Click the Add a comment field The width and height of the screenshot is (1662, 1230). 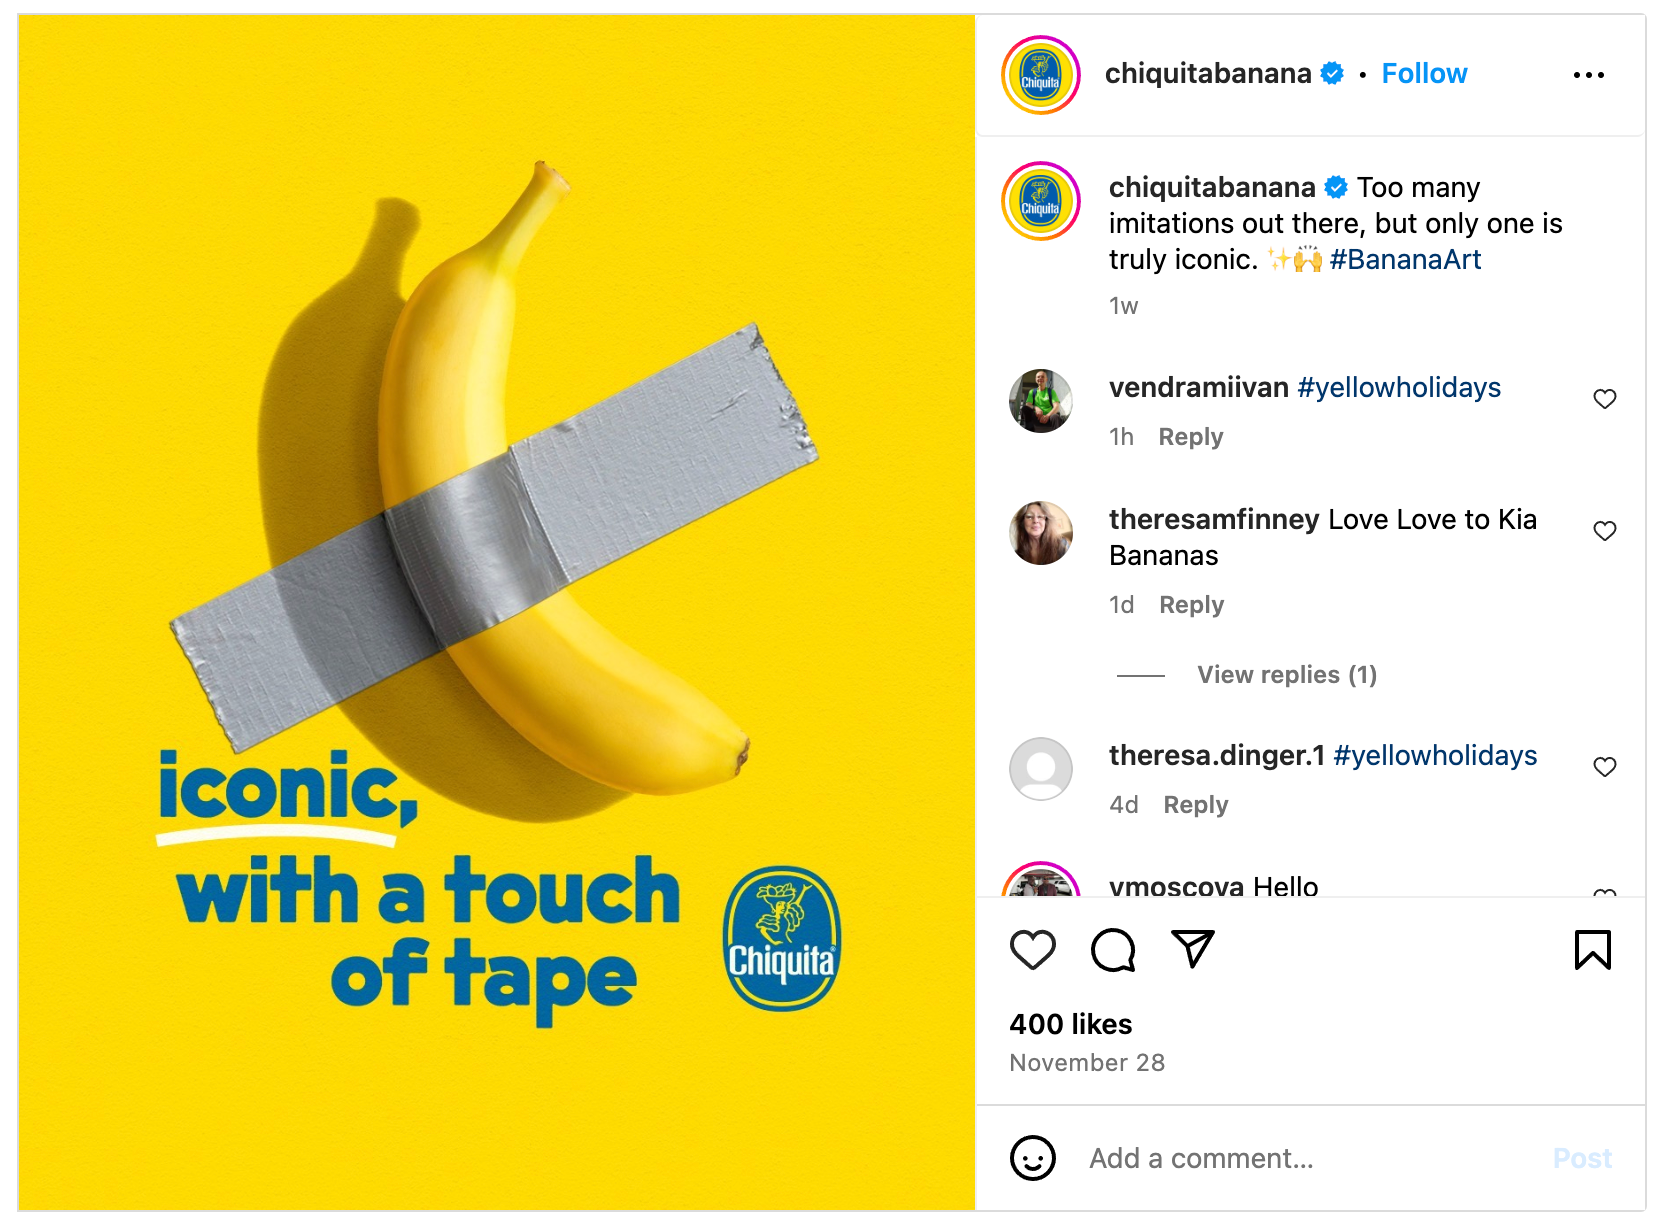pyautogui.click(x=1300, y=1158)
